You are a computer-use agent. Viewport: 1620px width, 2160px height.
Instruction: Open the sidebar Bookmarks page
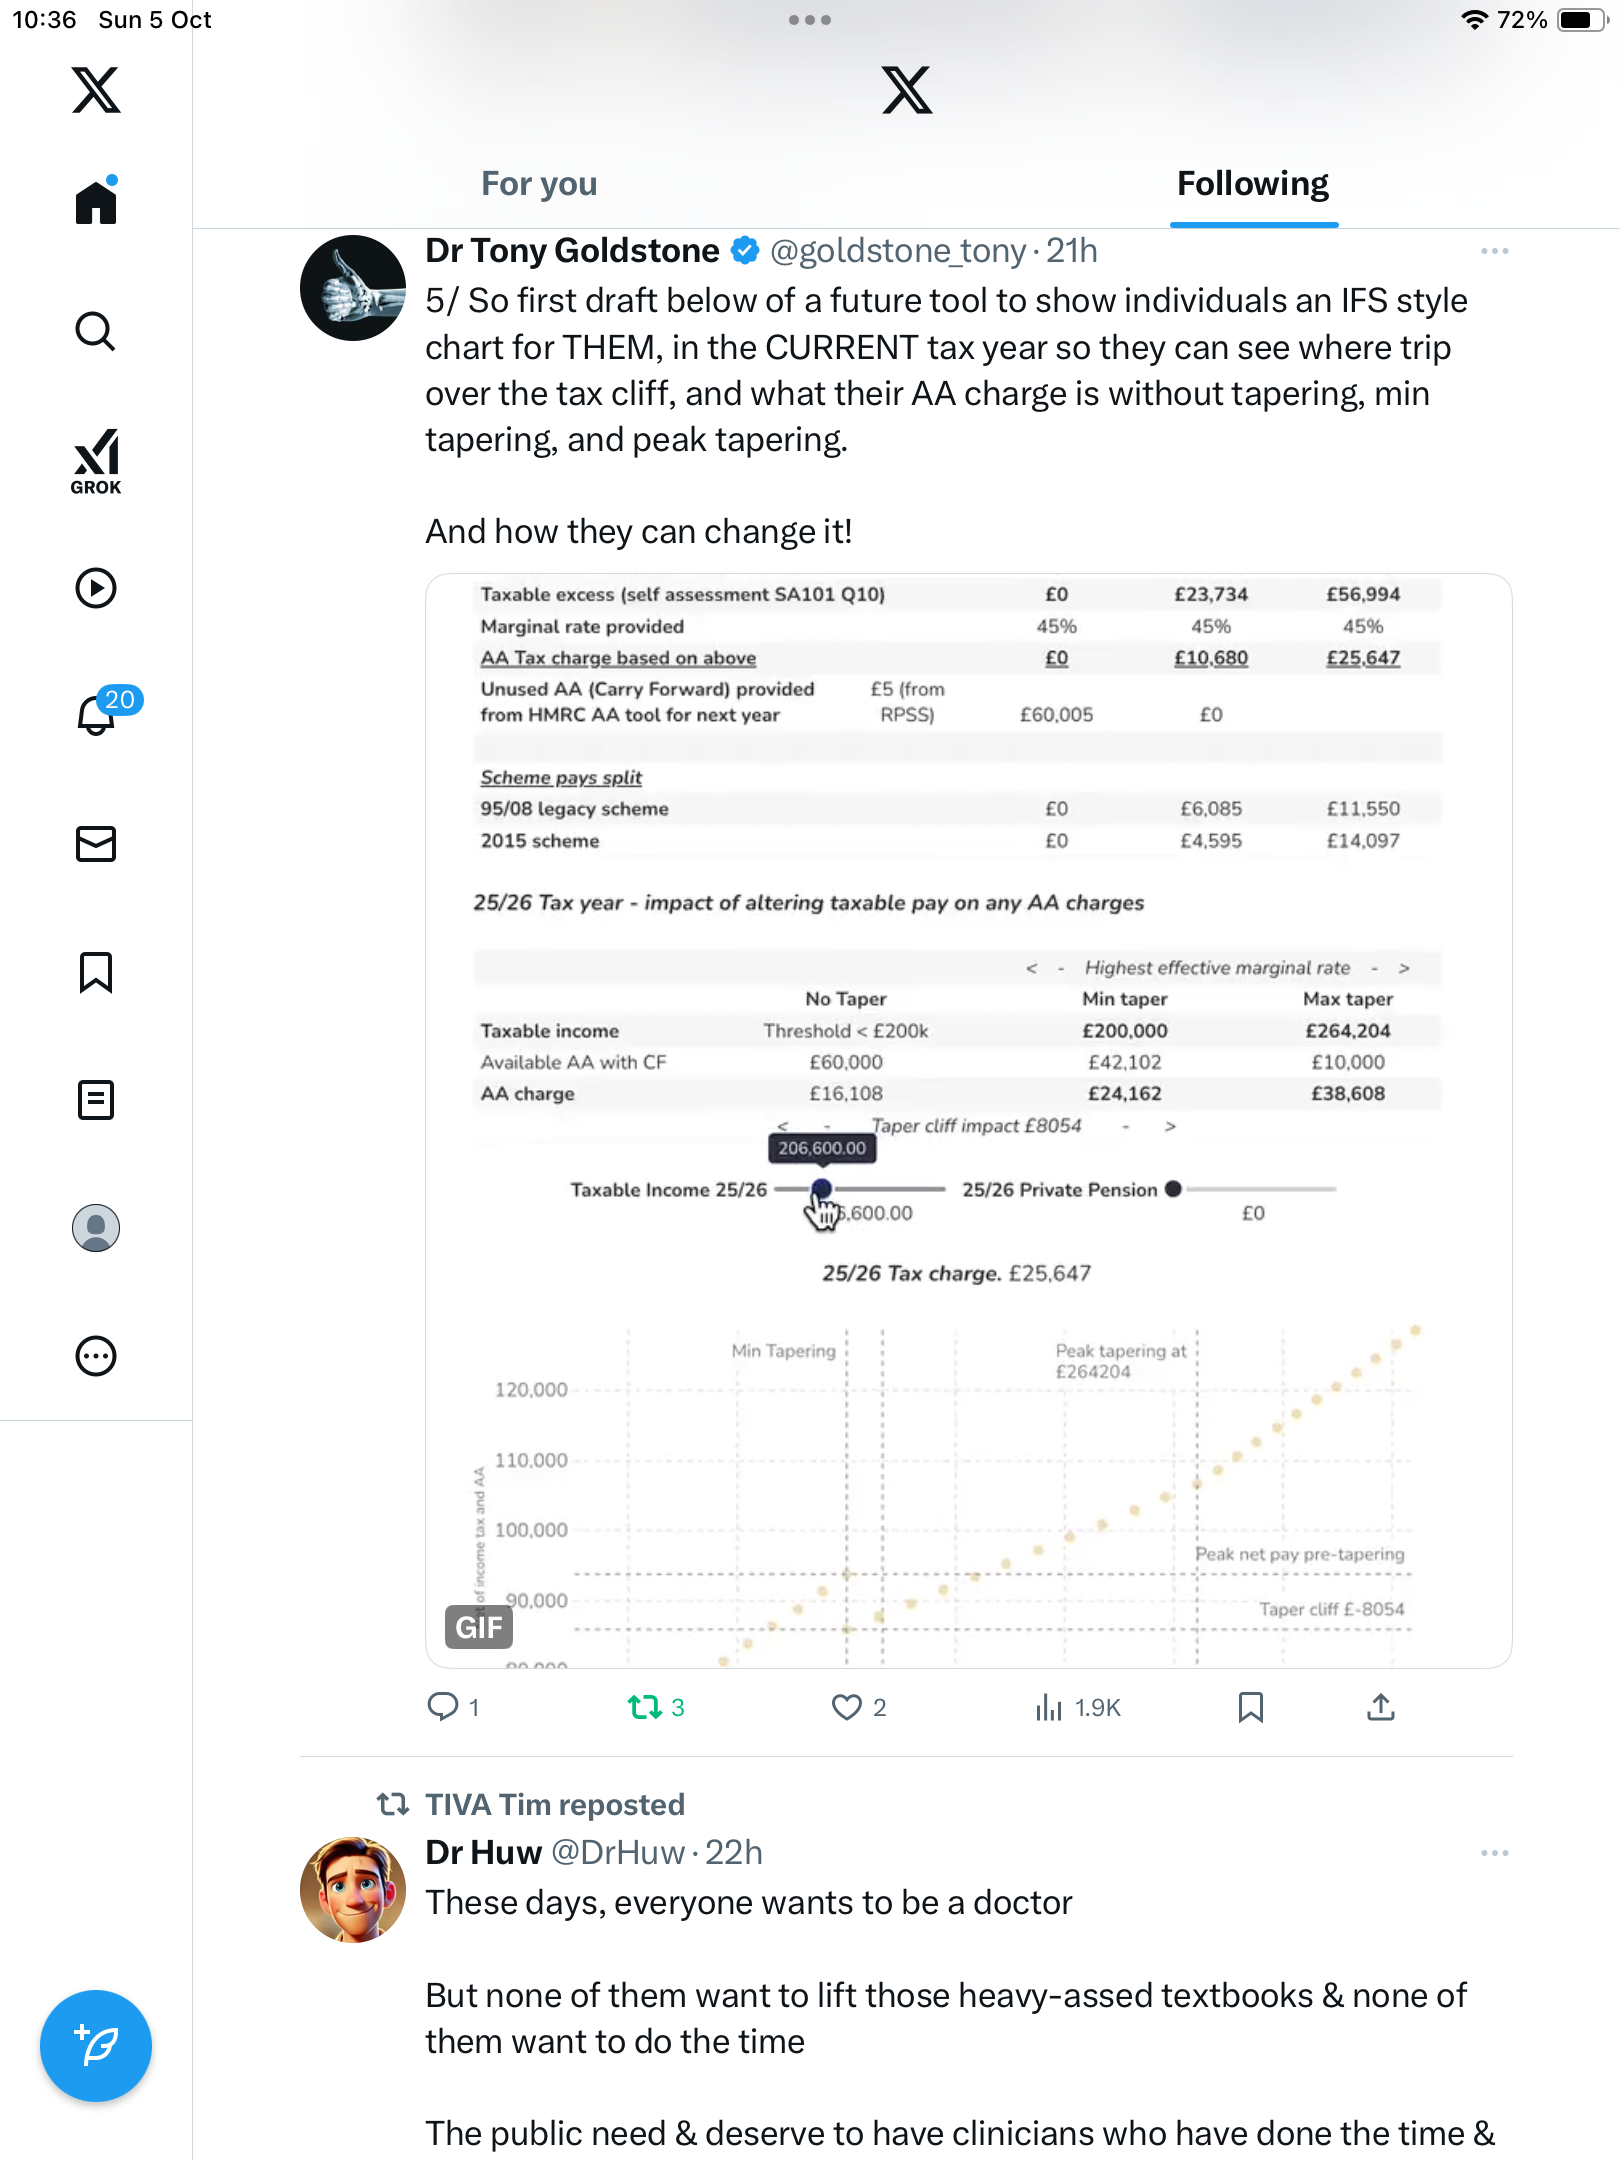click(x=96, y=972)
